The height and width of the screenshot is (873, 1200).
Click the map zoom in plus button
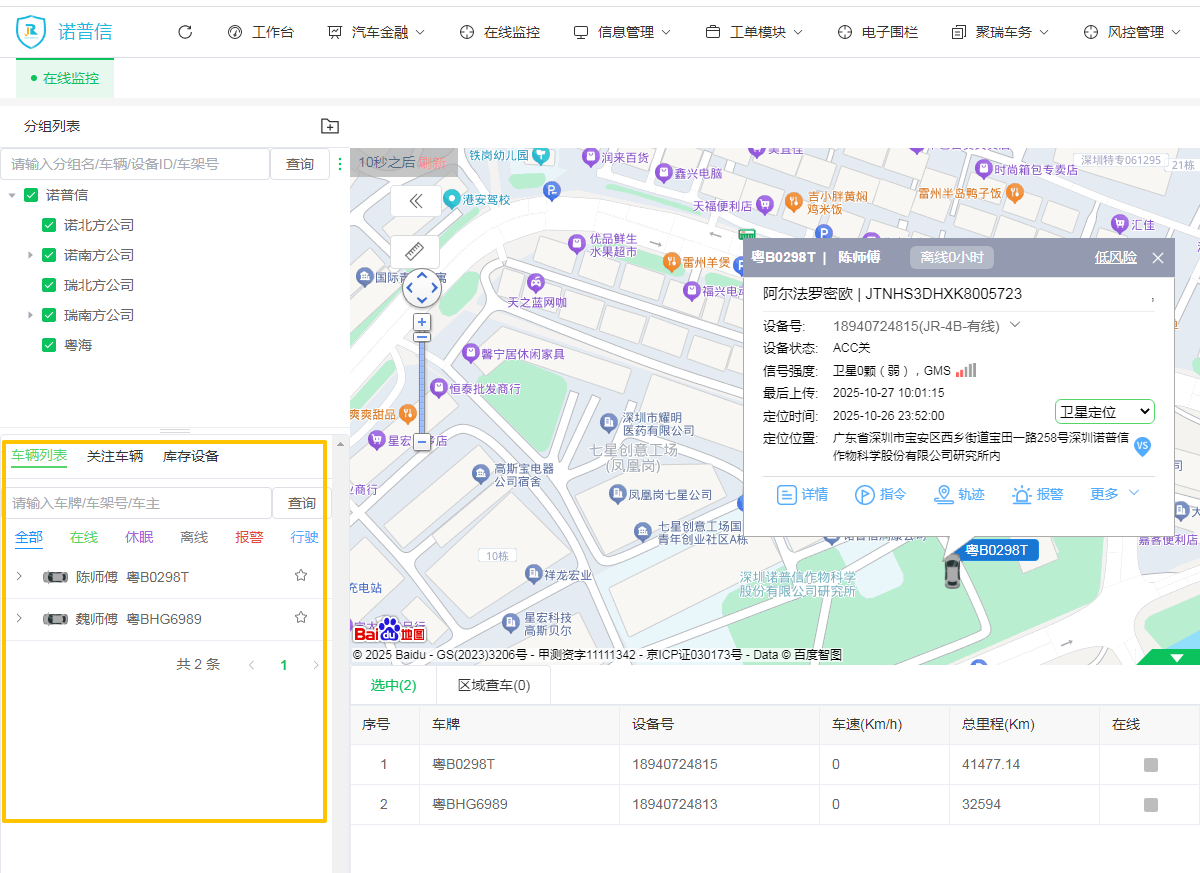(x=422, y=322)
